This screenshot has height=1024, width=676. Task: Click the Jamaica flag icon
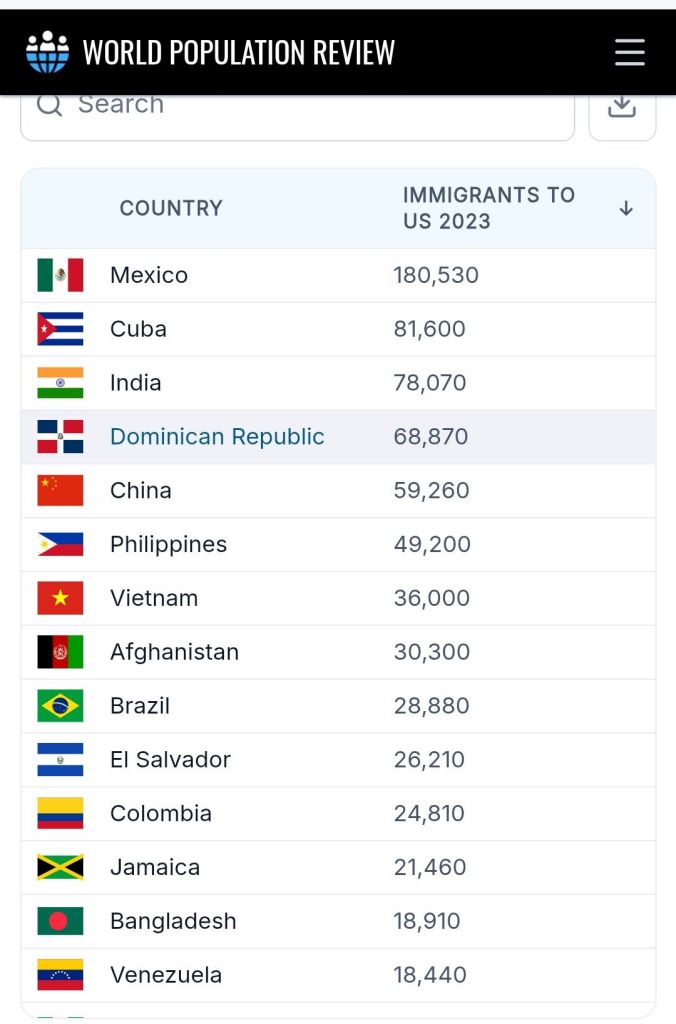pos(60,867)
